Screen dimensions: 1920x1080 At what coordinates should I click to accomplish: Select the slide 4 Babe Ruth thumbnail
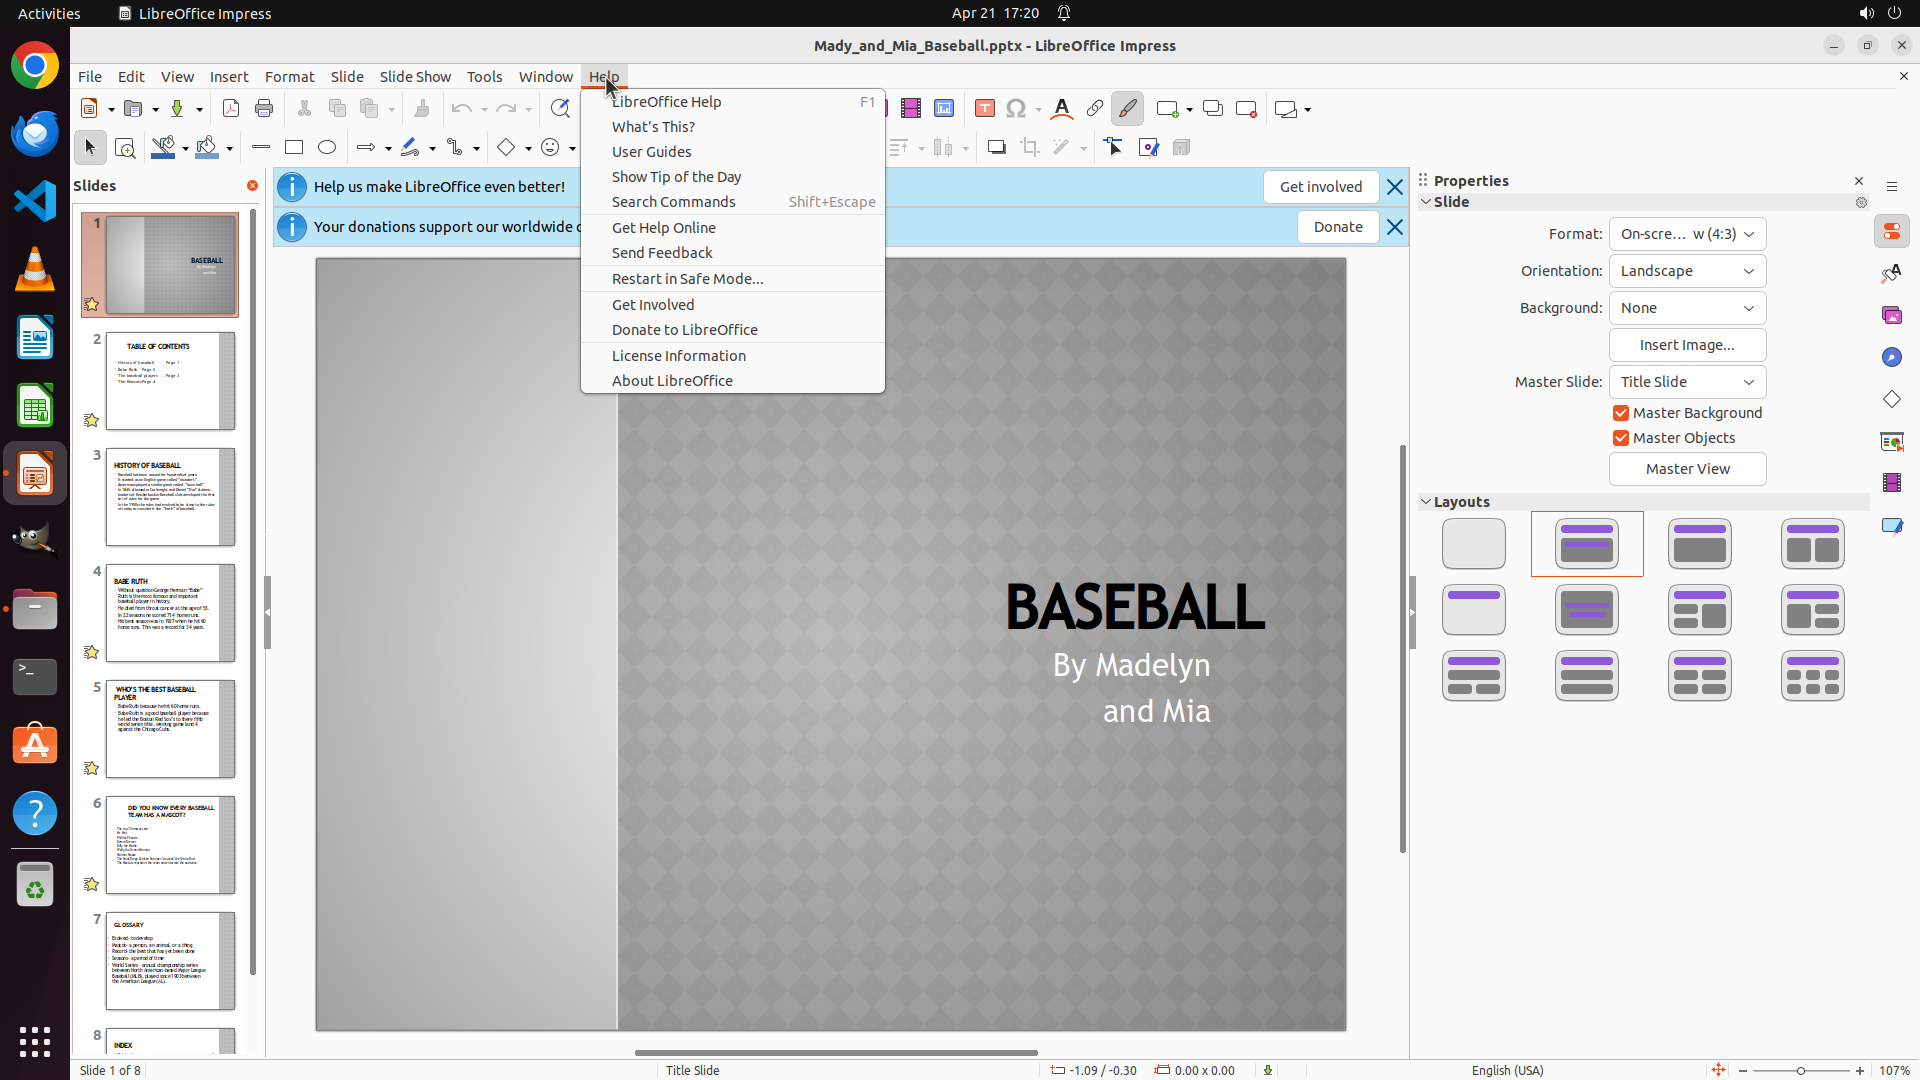pos(170,613)
